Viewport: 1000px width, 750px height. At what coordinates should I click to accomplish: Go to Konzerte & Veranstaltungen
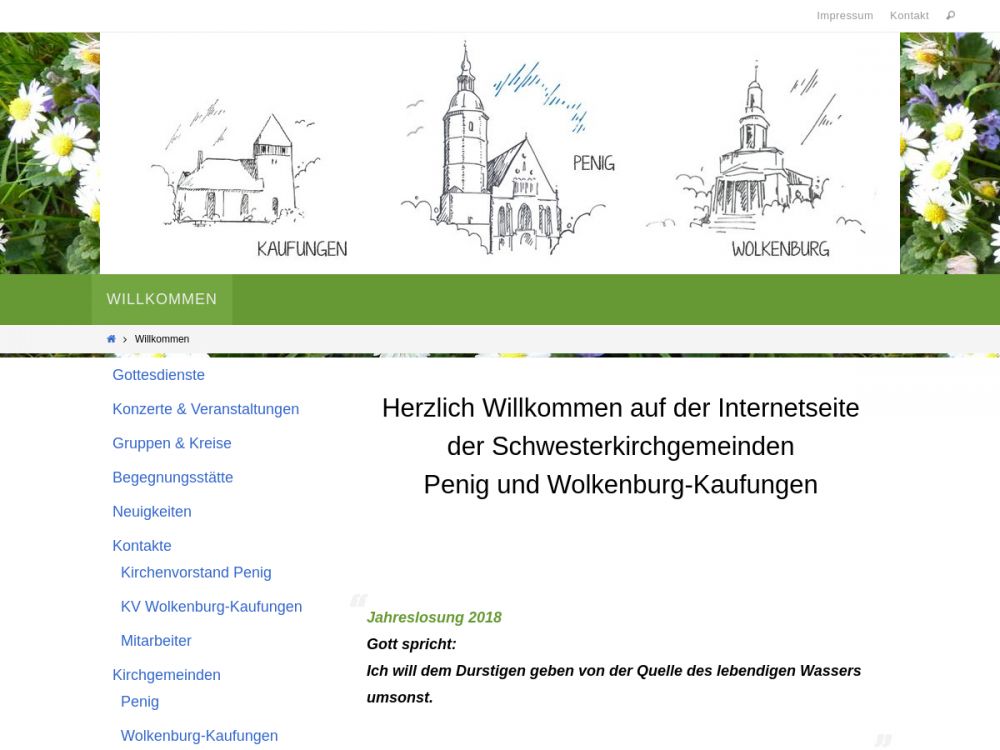pos(205,409)
